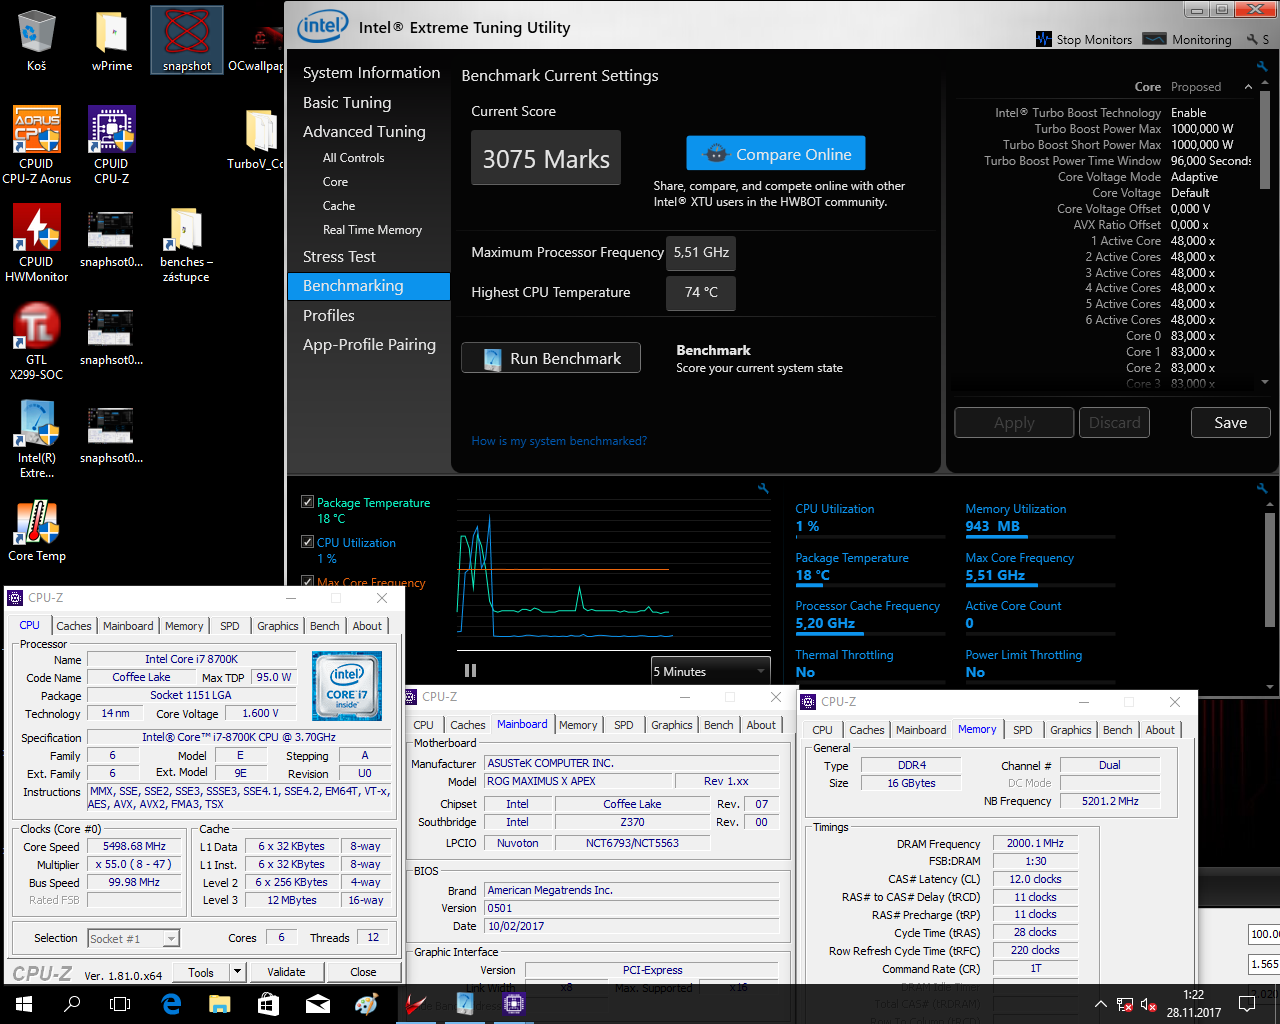Screen dimensions: 1280x1024
Task: Open SPD tab in Mainboard CPU-Z window
Action: coord(624,725)
